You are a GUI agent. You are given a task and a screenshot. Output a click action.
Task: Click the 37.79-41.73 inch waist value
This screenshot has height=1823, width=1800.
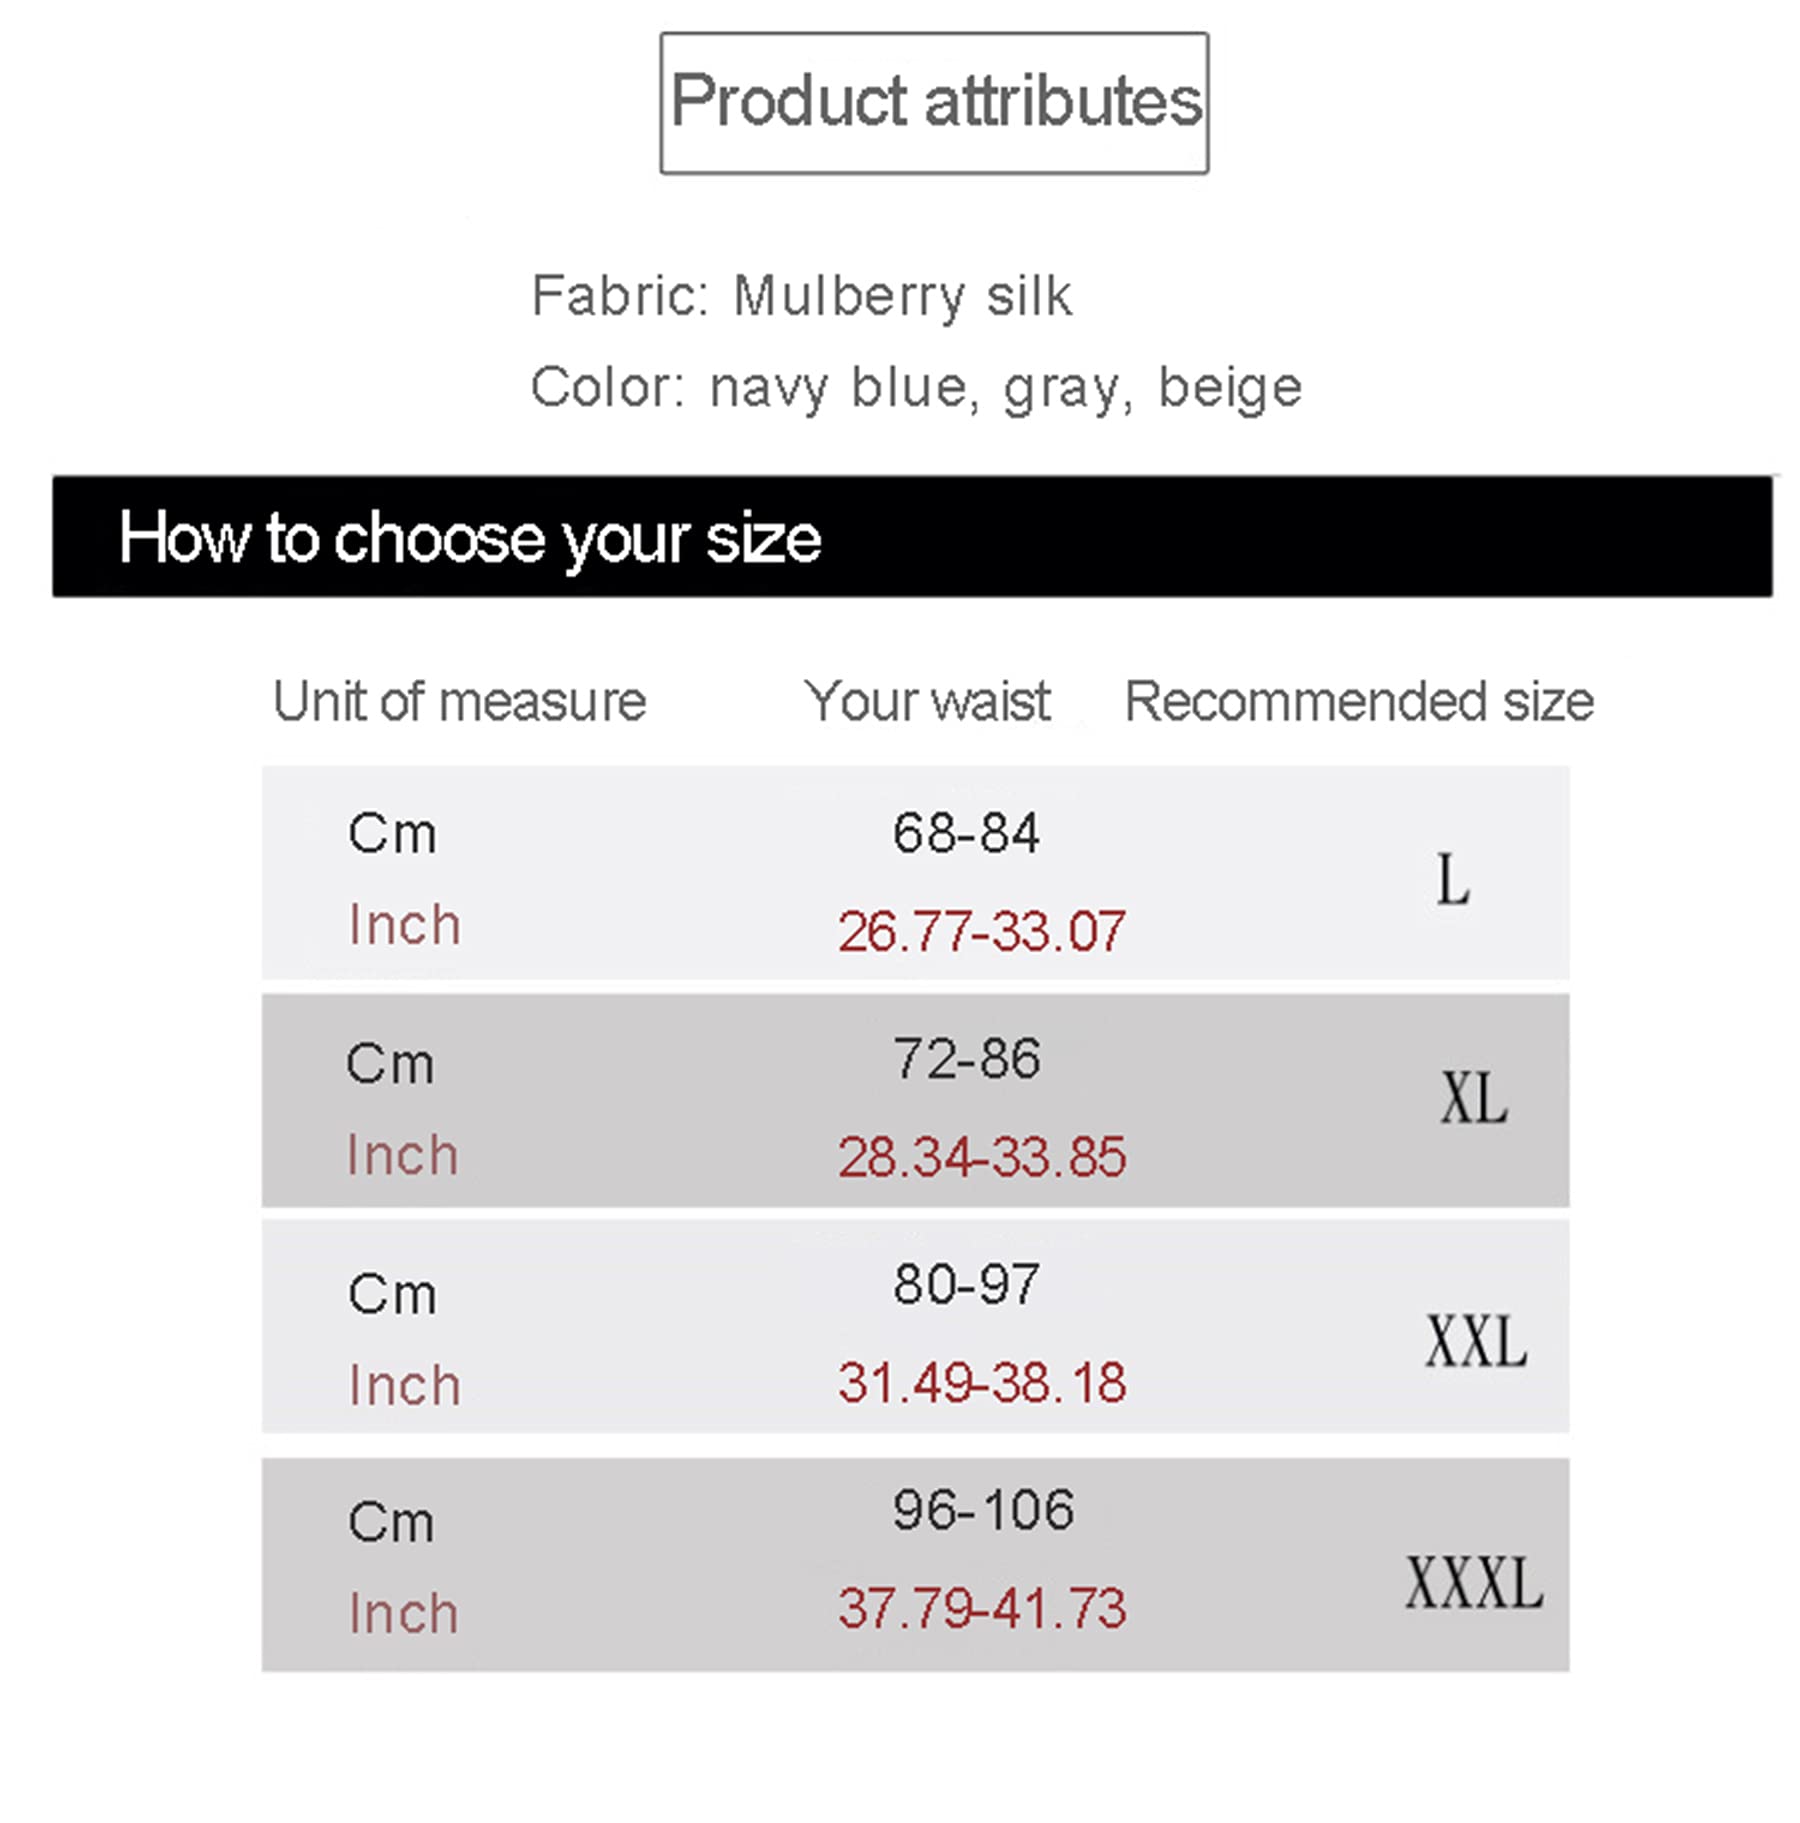click(982, 1608)
